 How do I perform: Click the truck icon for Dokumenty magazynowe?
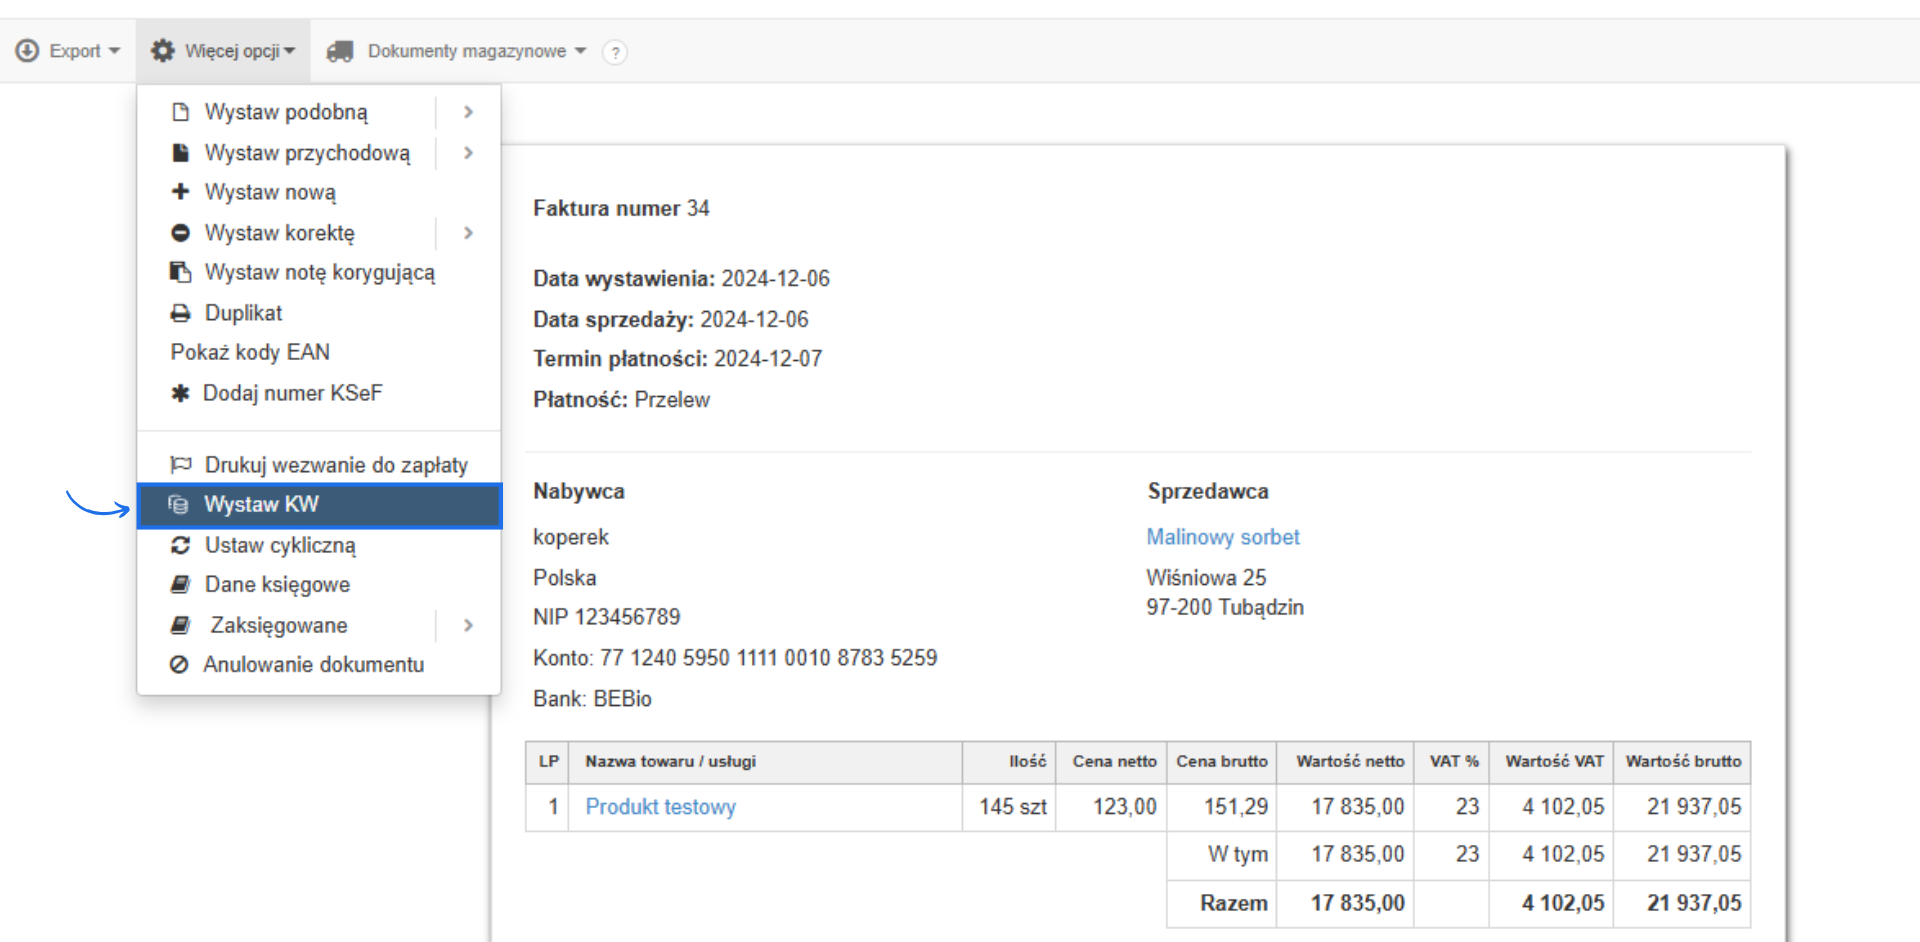pos(340,51)
